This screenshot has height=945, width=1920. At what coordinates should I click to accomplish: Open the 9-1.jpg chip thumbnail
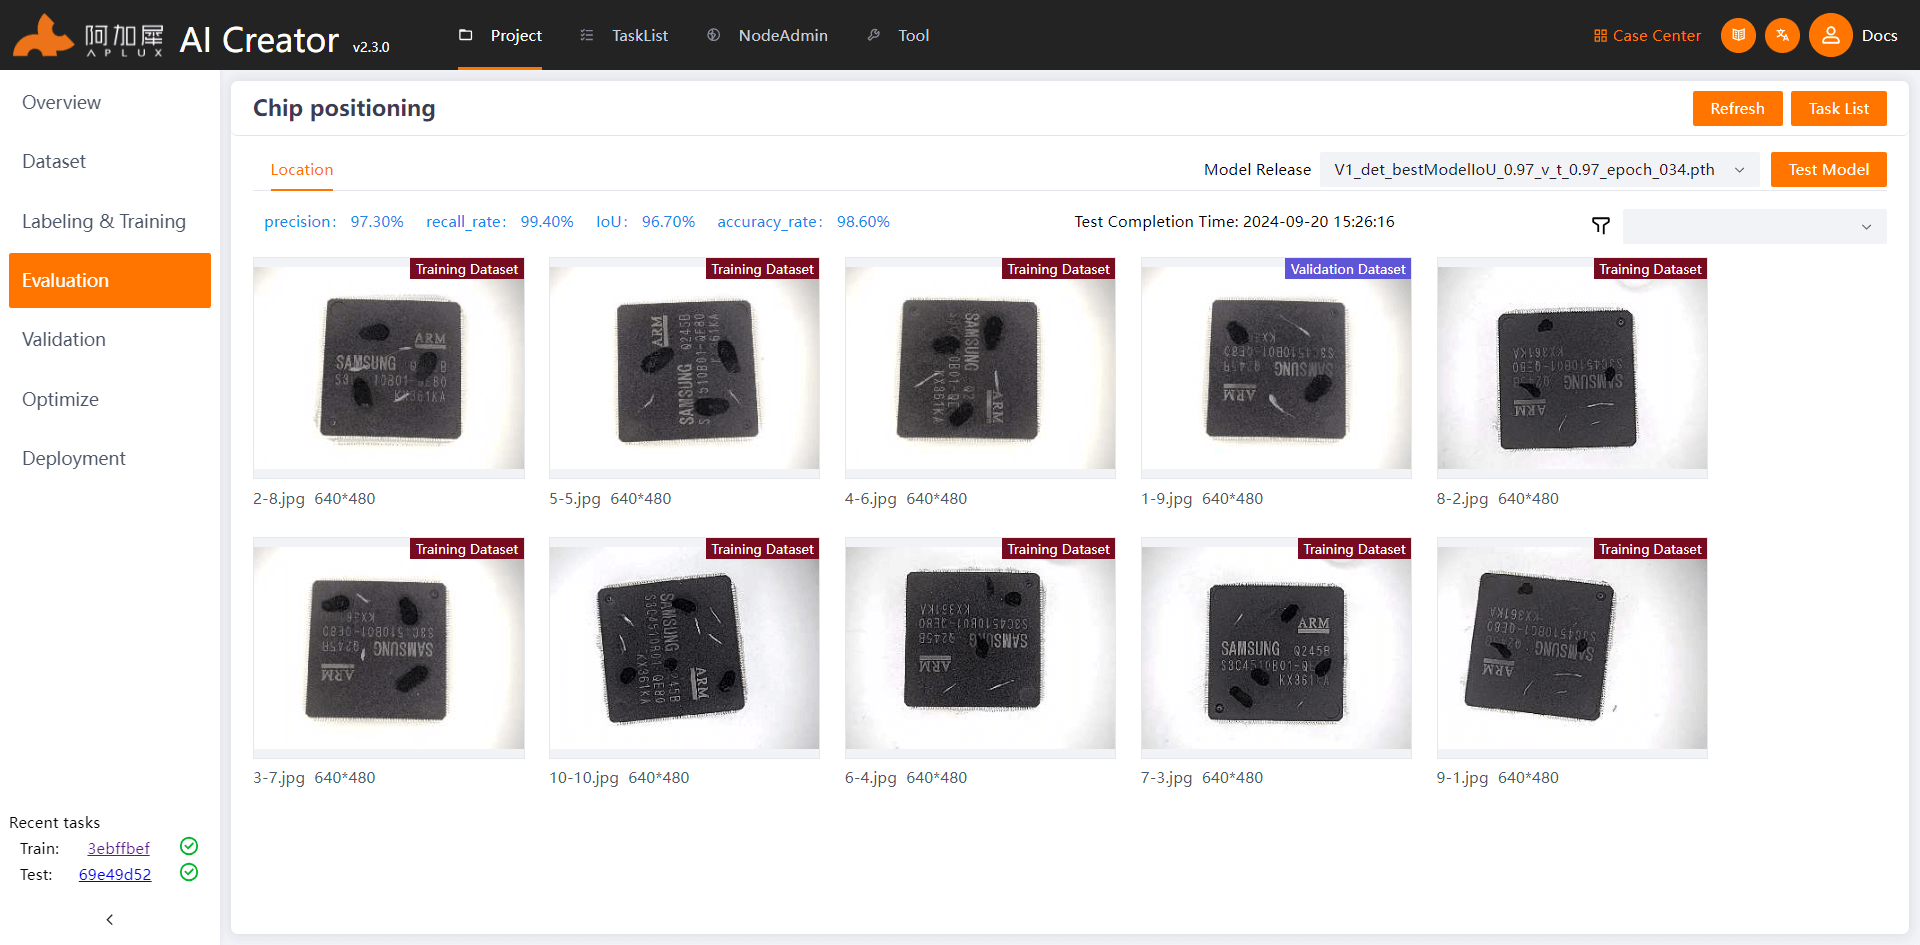click(x=1572, y=648)
